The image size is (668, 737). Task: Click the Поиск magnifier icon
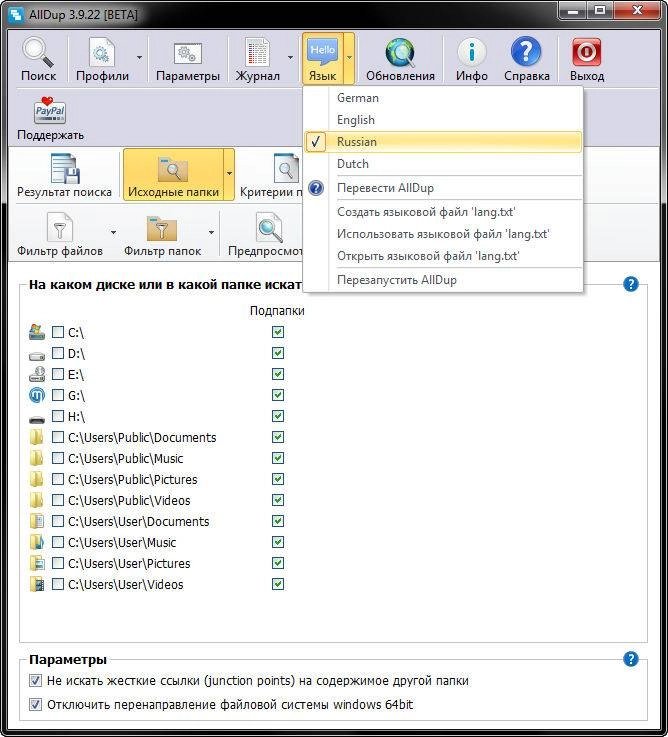point(38,52)
